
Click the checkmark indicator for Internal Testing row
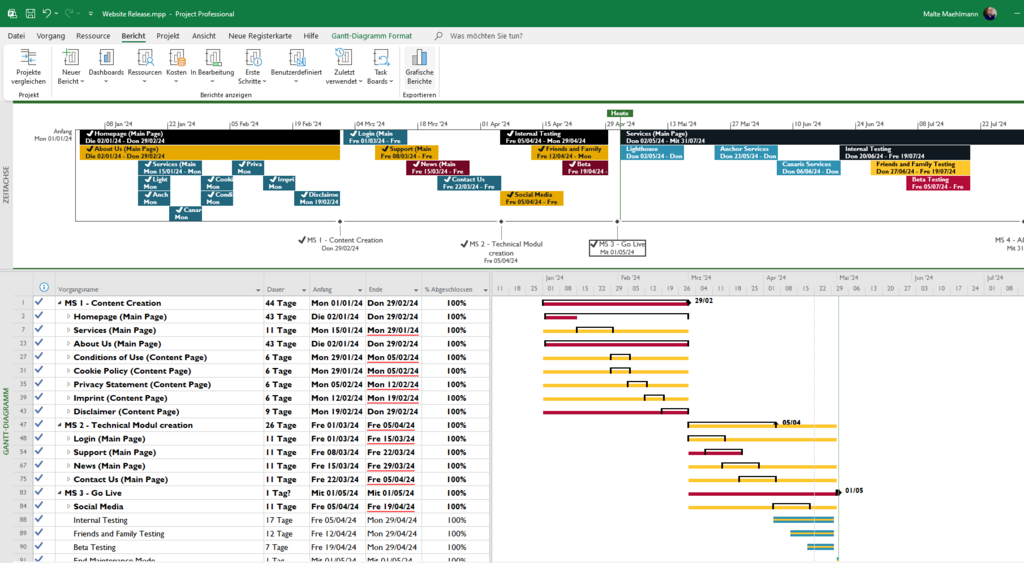(x=39, y=520)
